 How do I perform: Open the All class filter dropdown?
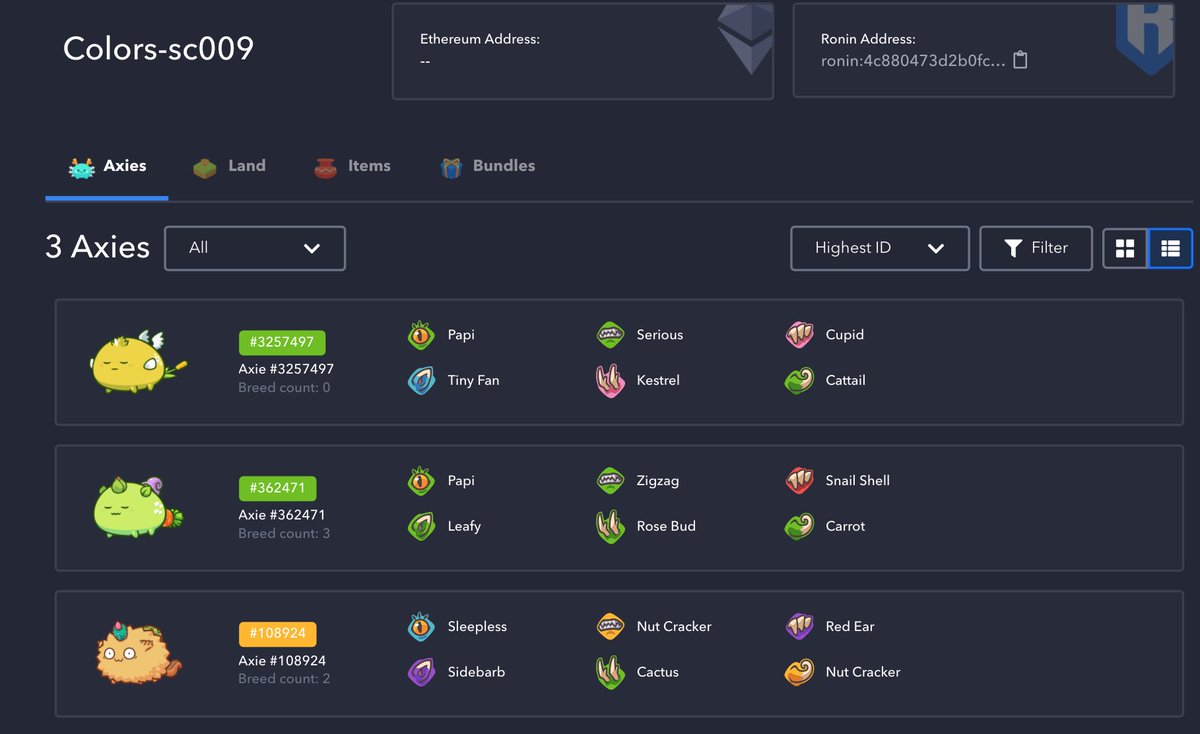(x=255, y=248)
